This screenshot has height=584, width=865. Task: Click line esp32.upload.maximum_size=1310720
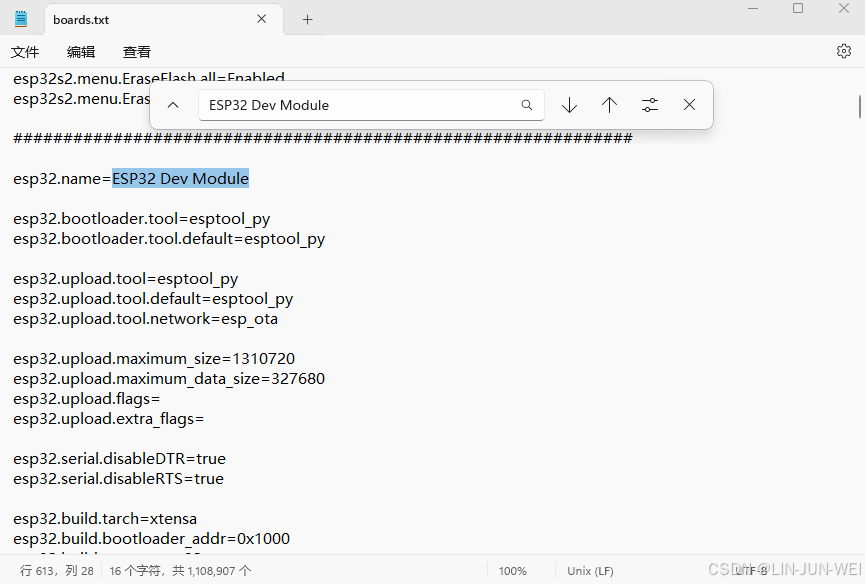click(x=154, y=359)
